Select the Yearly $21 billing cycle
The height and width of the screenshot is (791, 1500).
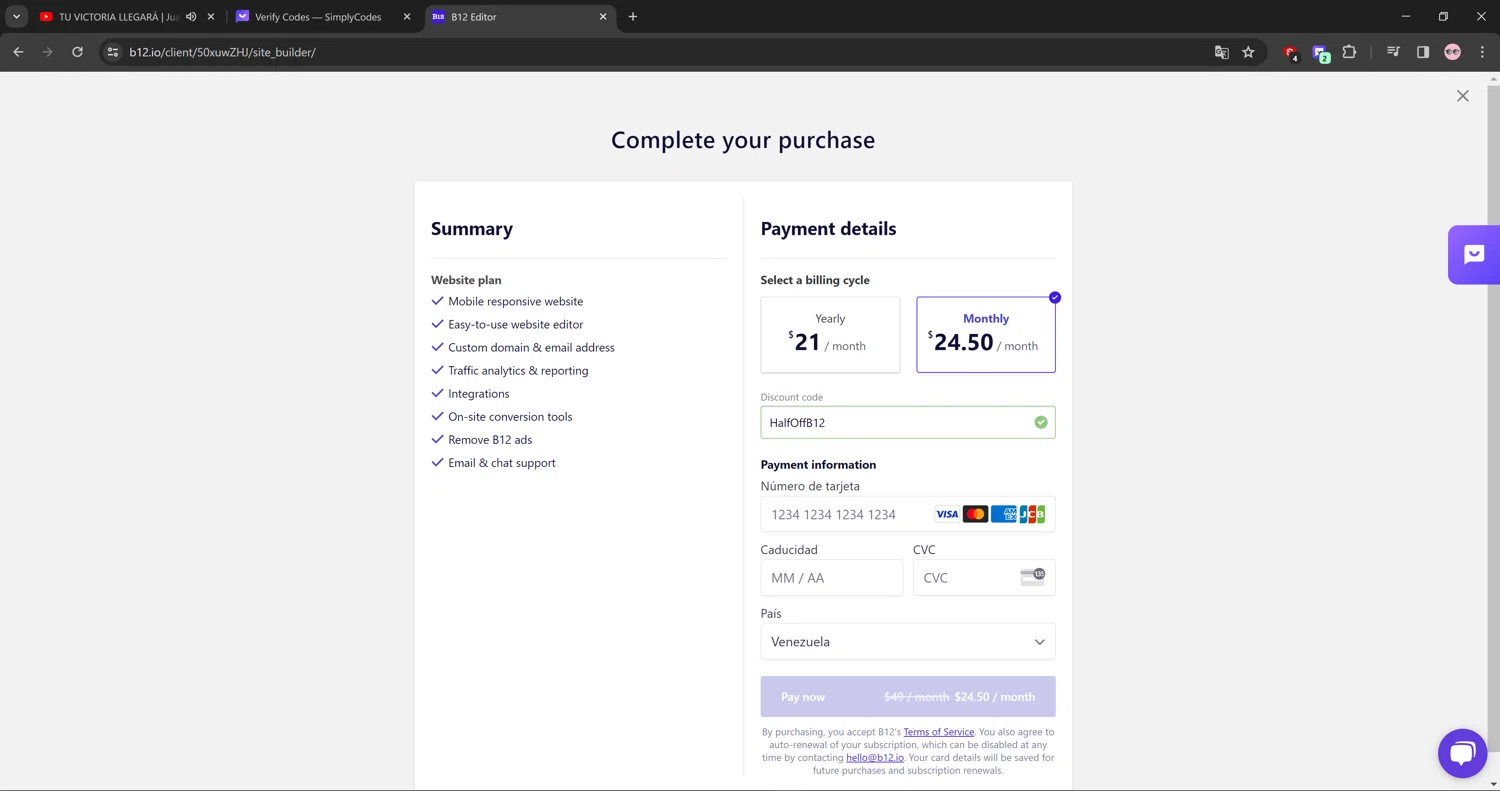[x=830, y=334]
